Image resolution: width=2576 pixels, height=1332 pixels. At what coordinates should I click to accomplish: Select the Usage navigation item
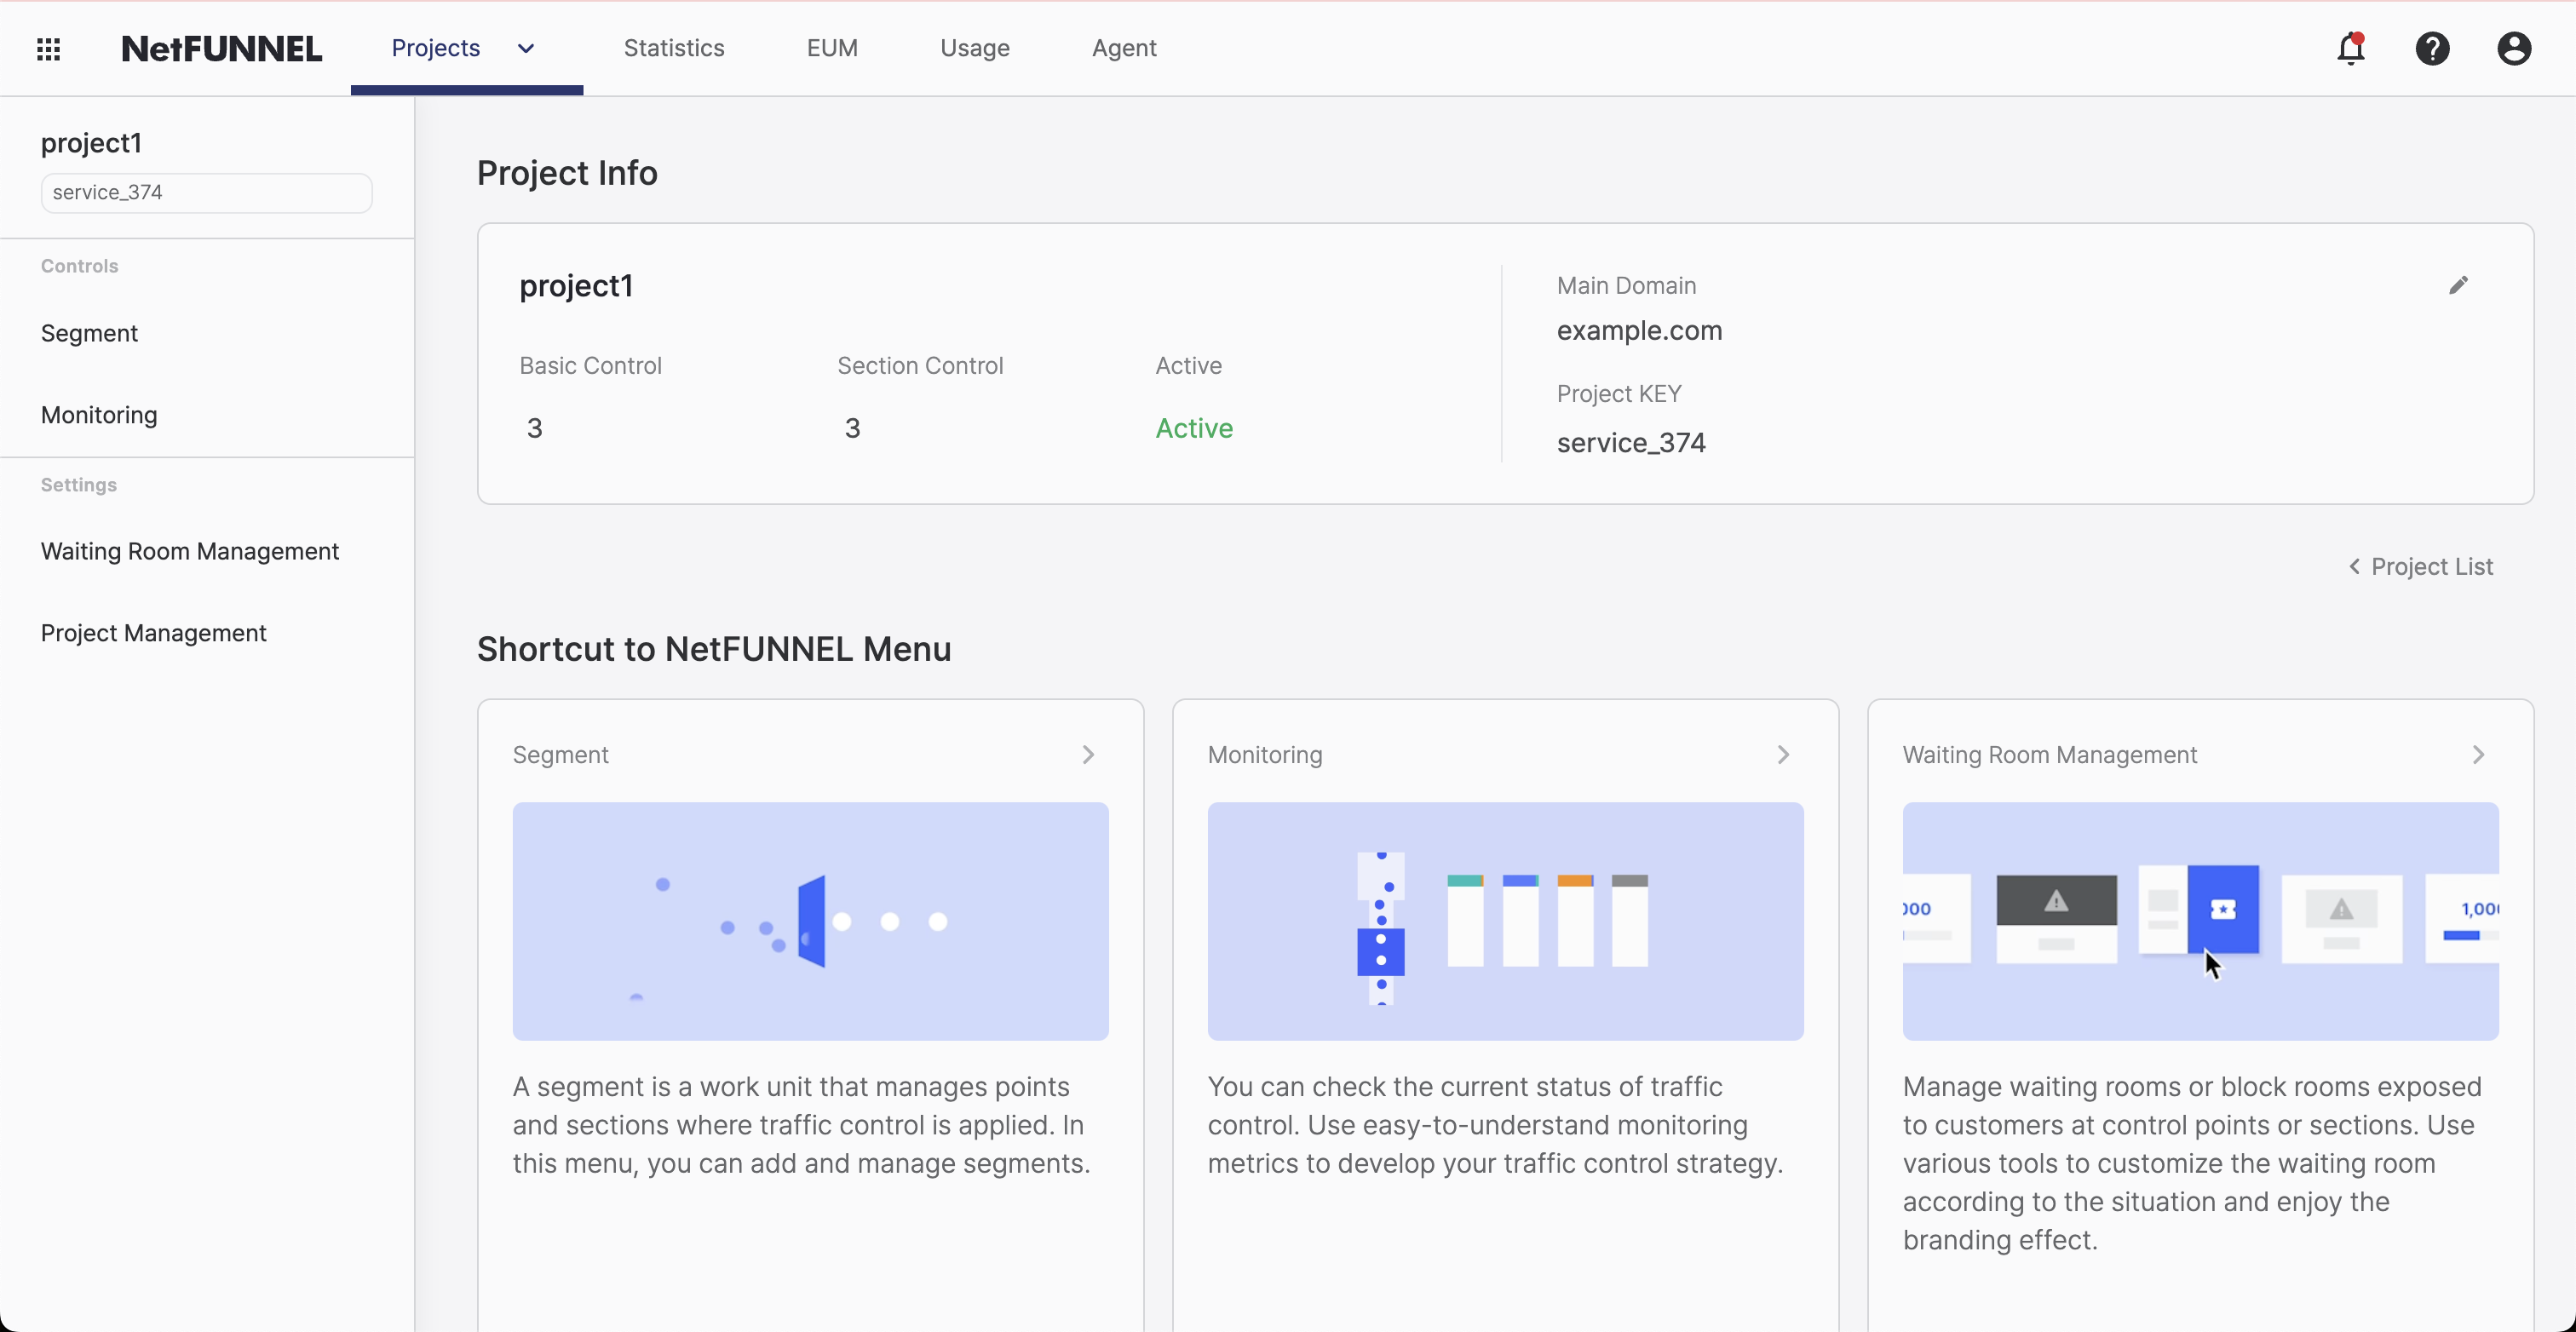click(974, 48)
